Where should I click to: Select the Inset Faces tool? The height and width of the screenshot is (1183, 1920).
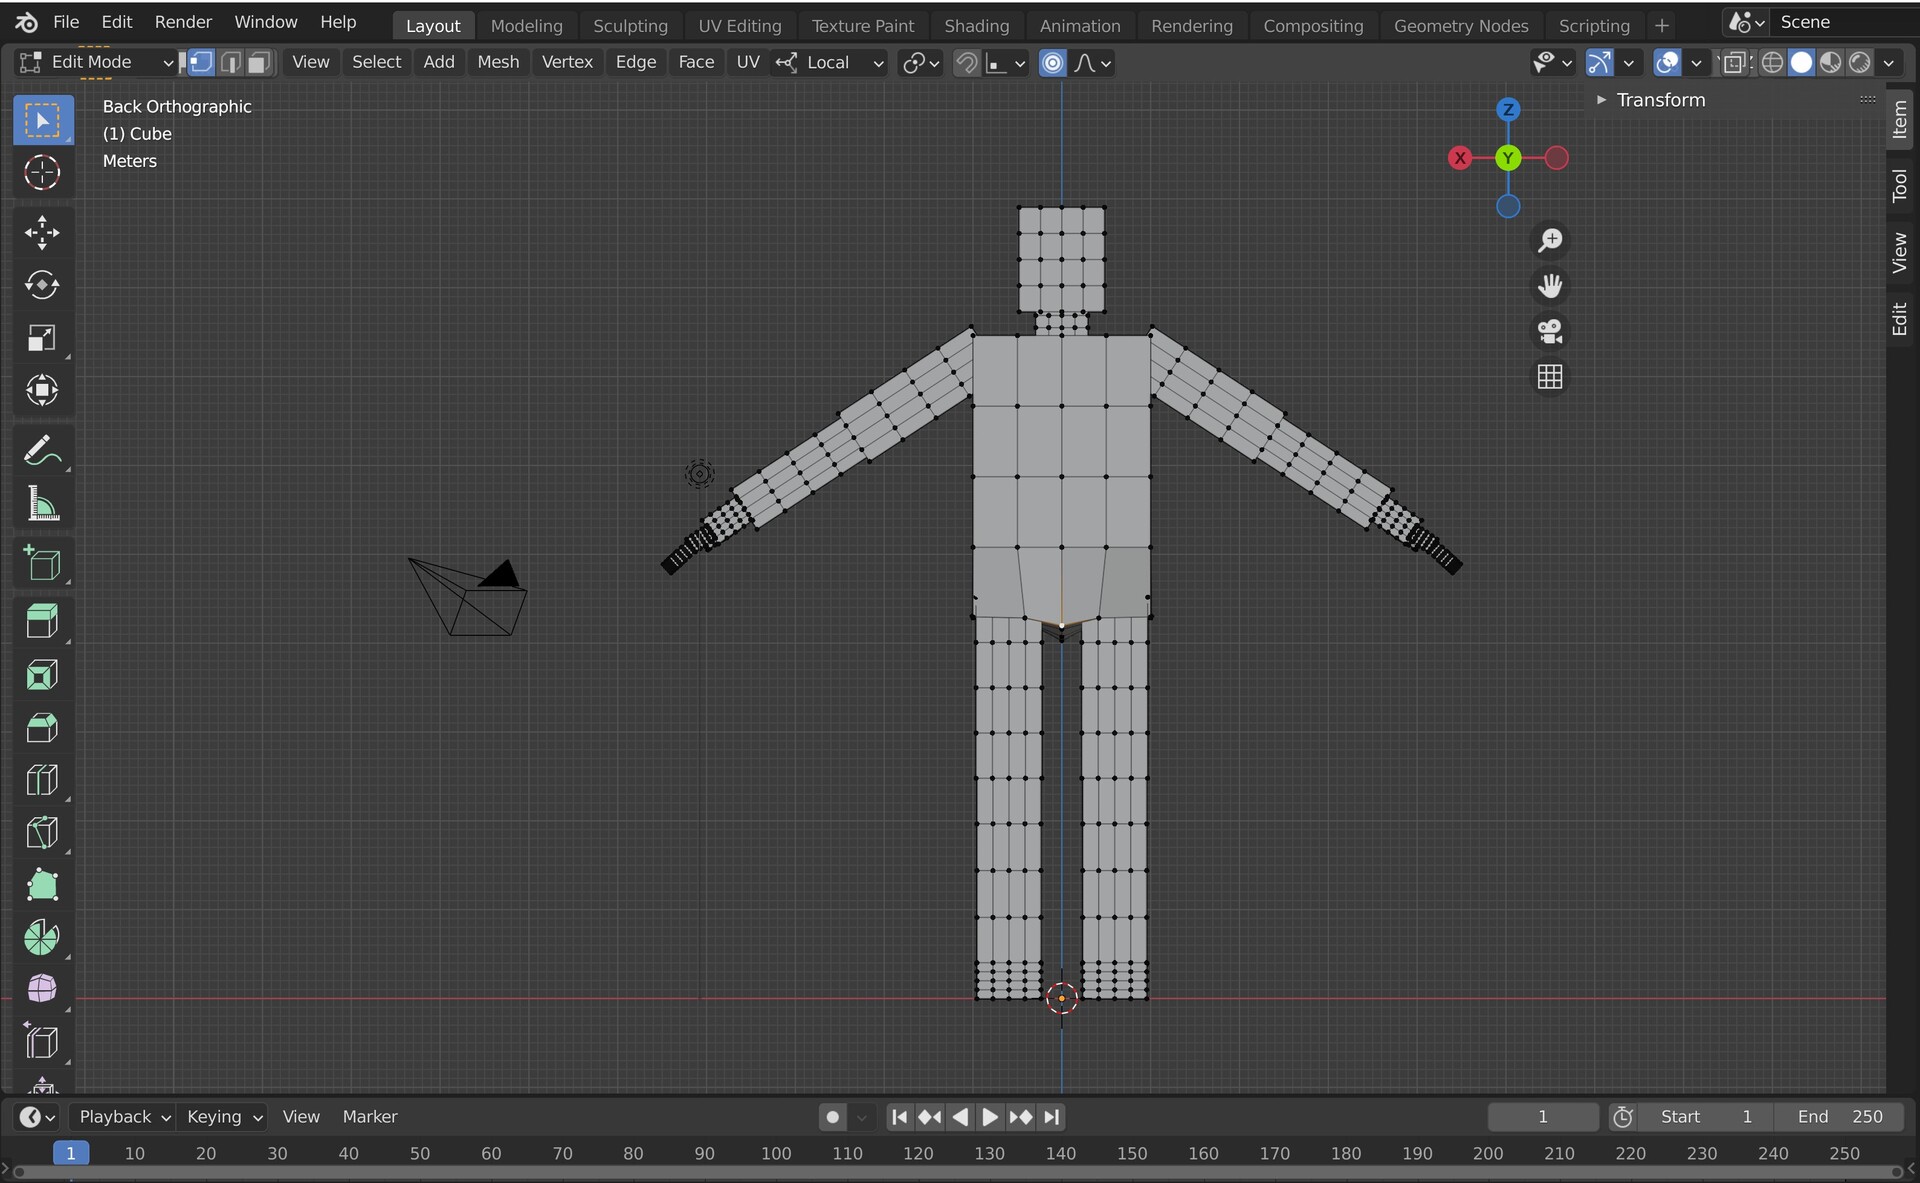point(42,674)
